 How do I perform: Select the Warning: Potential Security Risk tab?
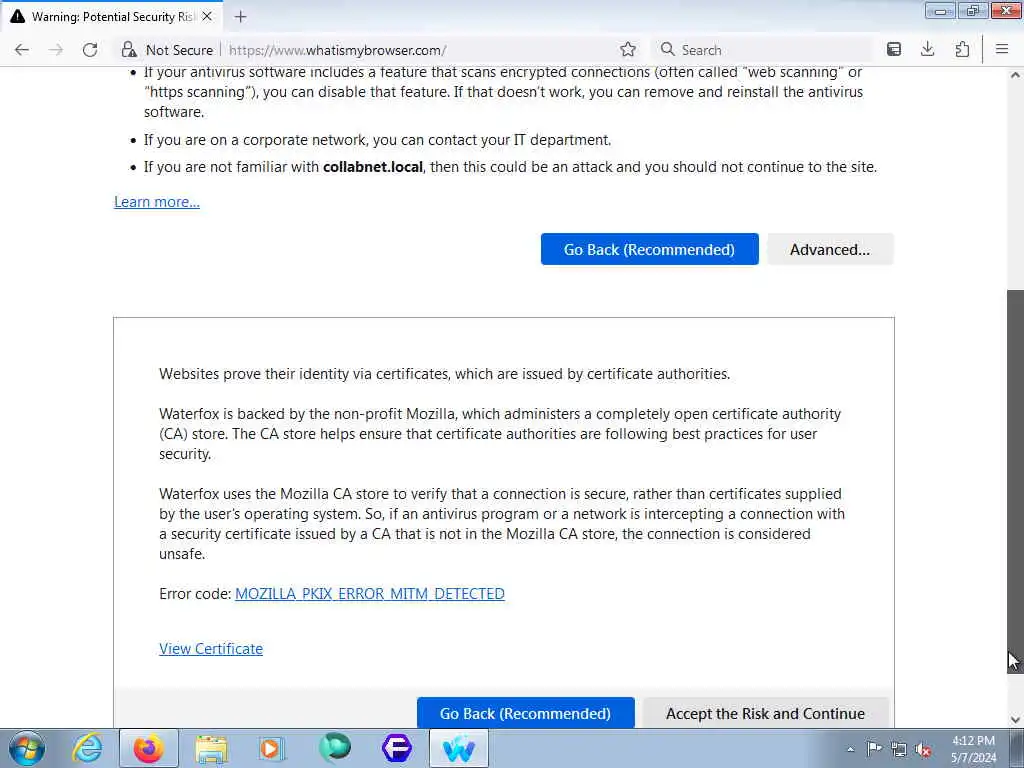112,16
